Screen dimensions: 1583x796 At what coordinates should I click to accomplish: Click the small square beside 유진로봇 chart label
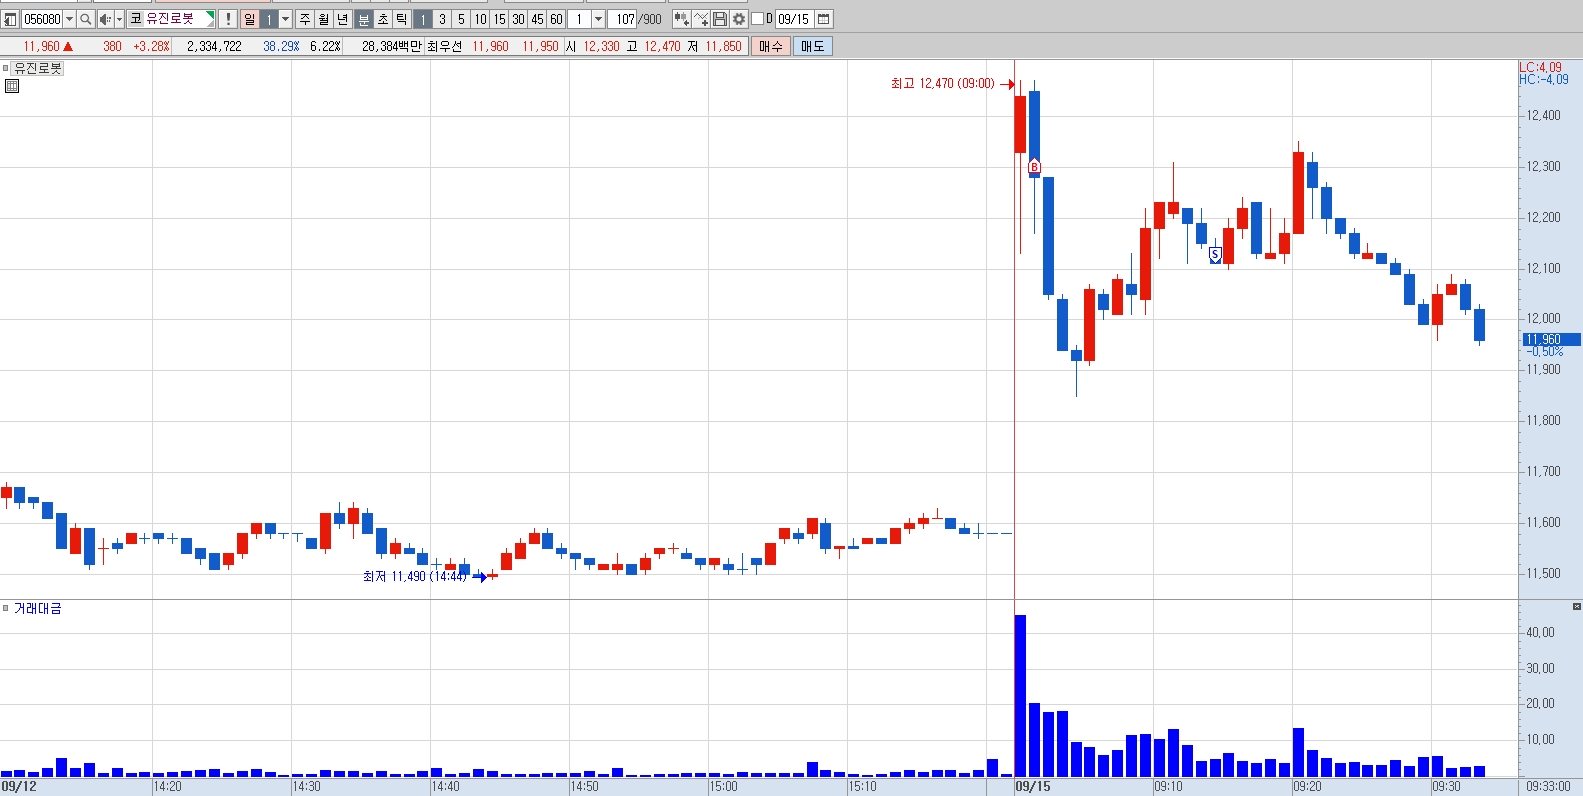pyautogui.click(x=5, y=68)
